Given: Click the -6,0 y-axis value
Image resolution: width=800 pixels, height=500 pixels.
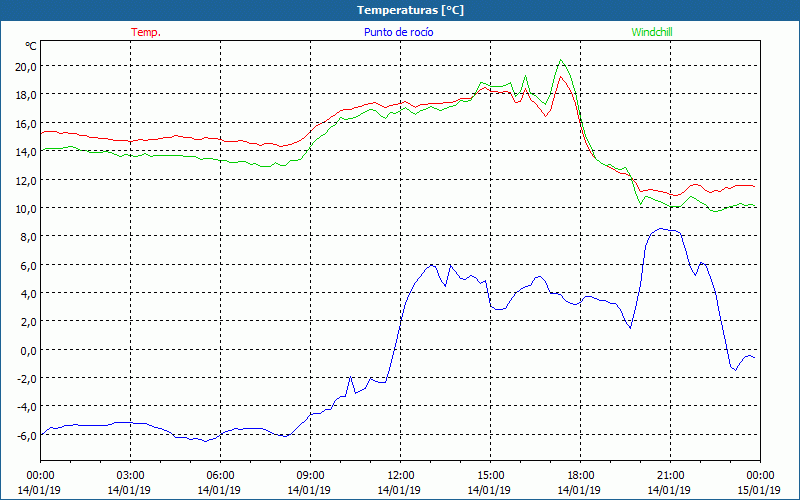Looking at the screenshot, I should 26,436.
